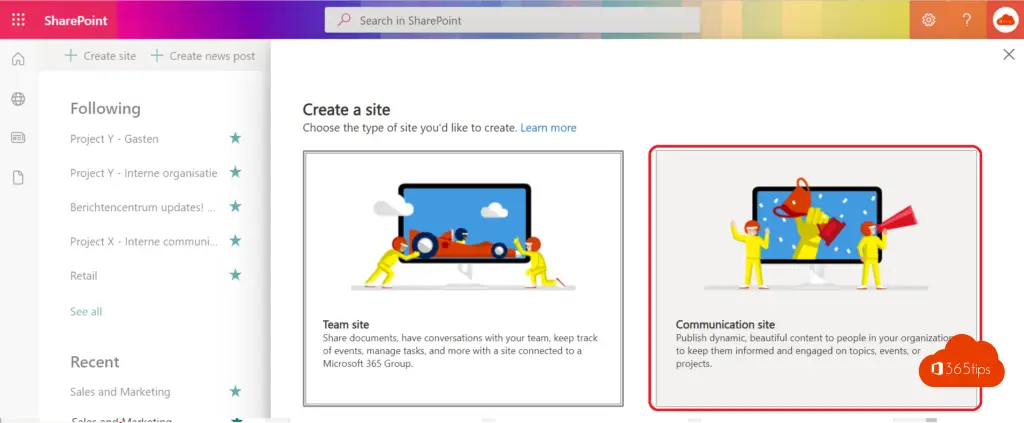
Task: Click the SharePoint brand title
Action: coord(76,20)
